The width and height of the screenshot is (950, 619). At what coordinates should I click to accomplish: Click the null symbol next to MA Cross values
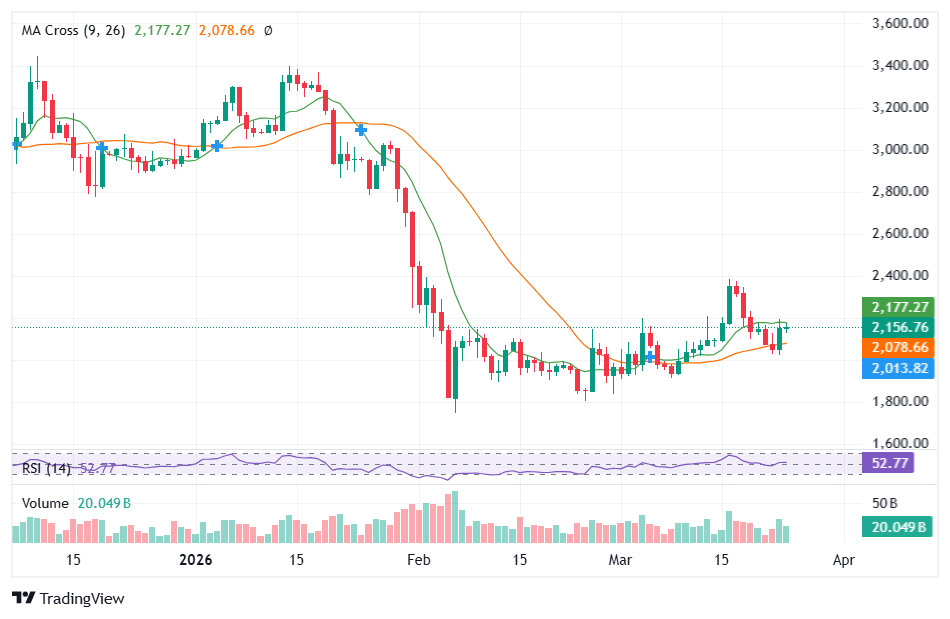[268, 30]
